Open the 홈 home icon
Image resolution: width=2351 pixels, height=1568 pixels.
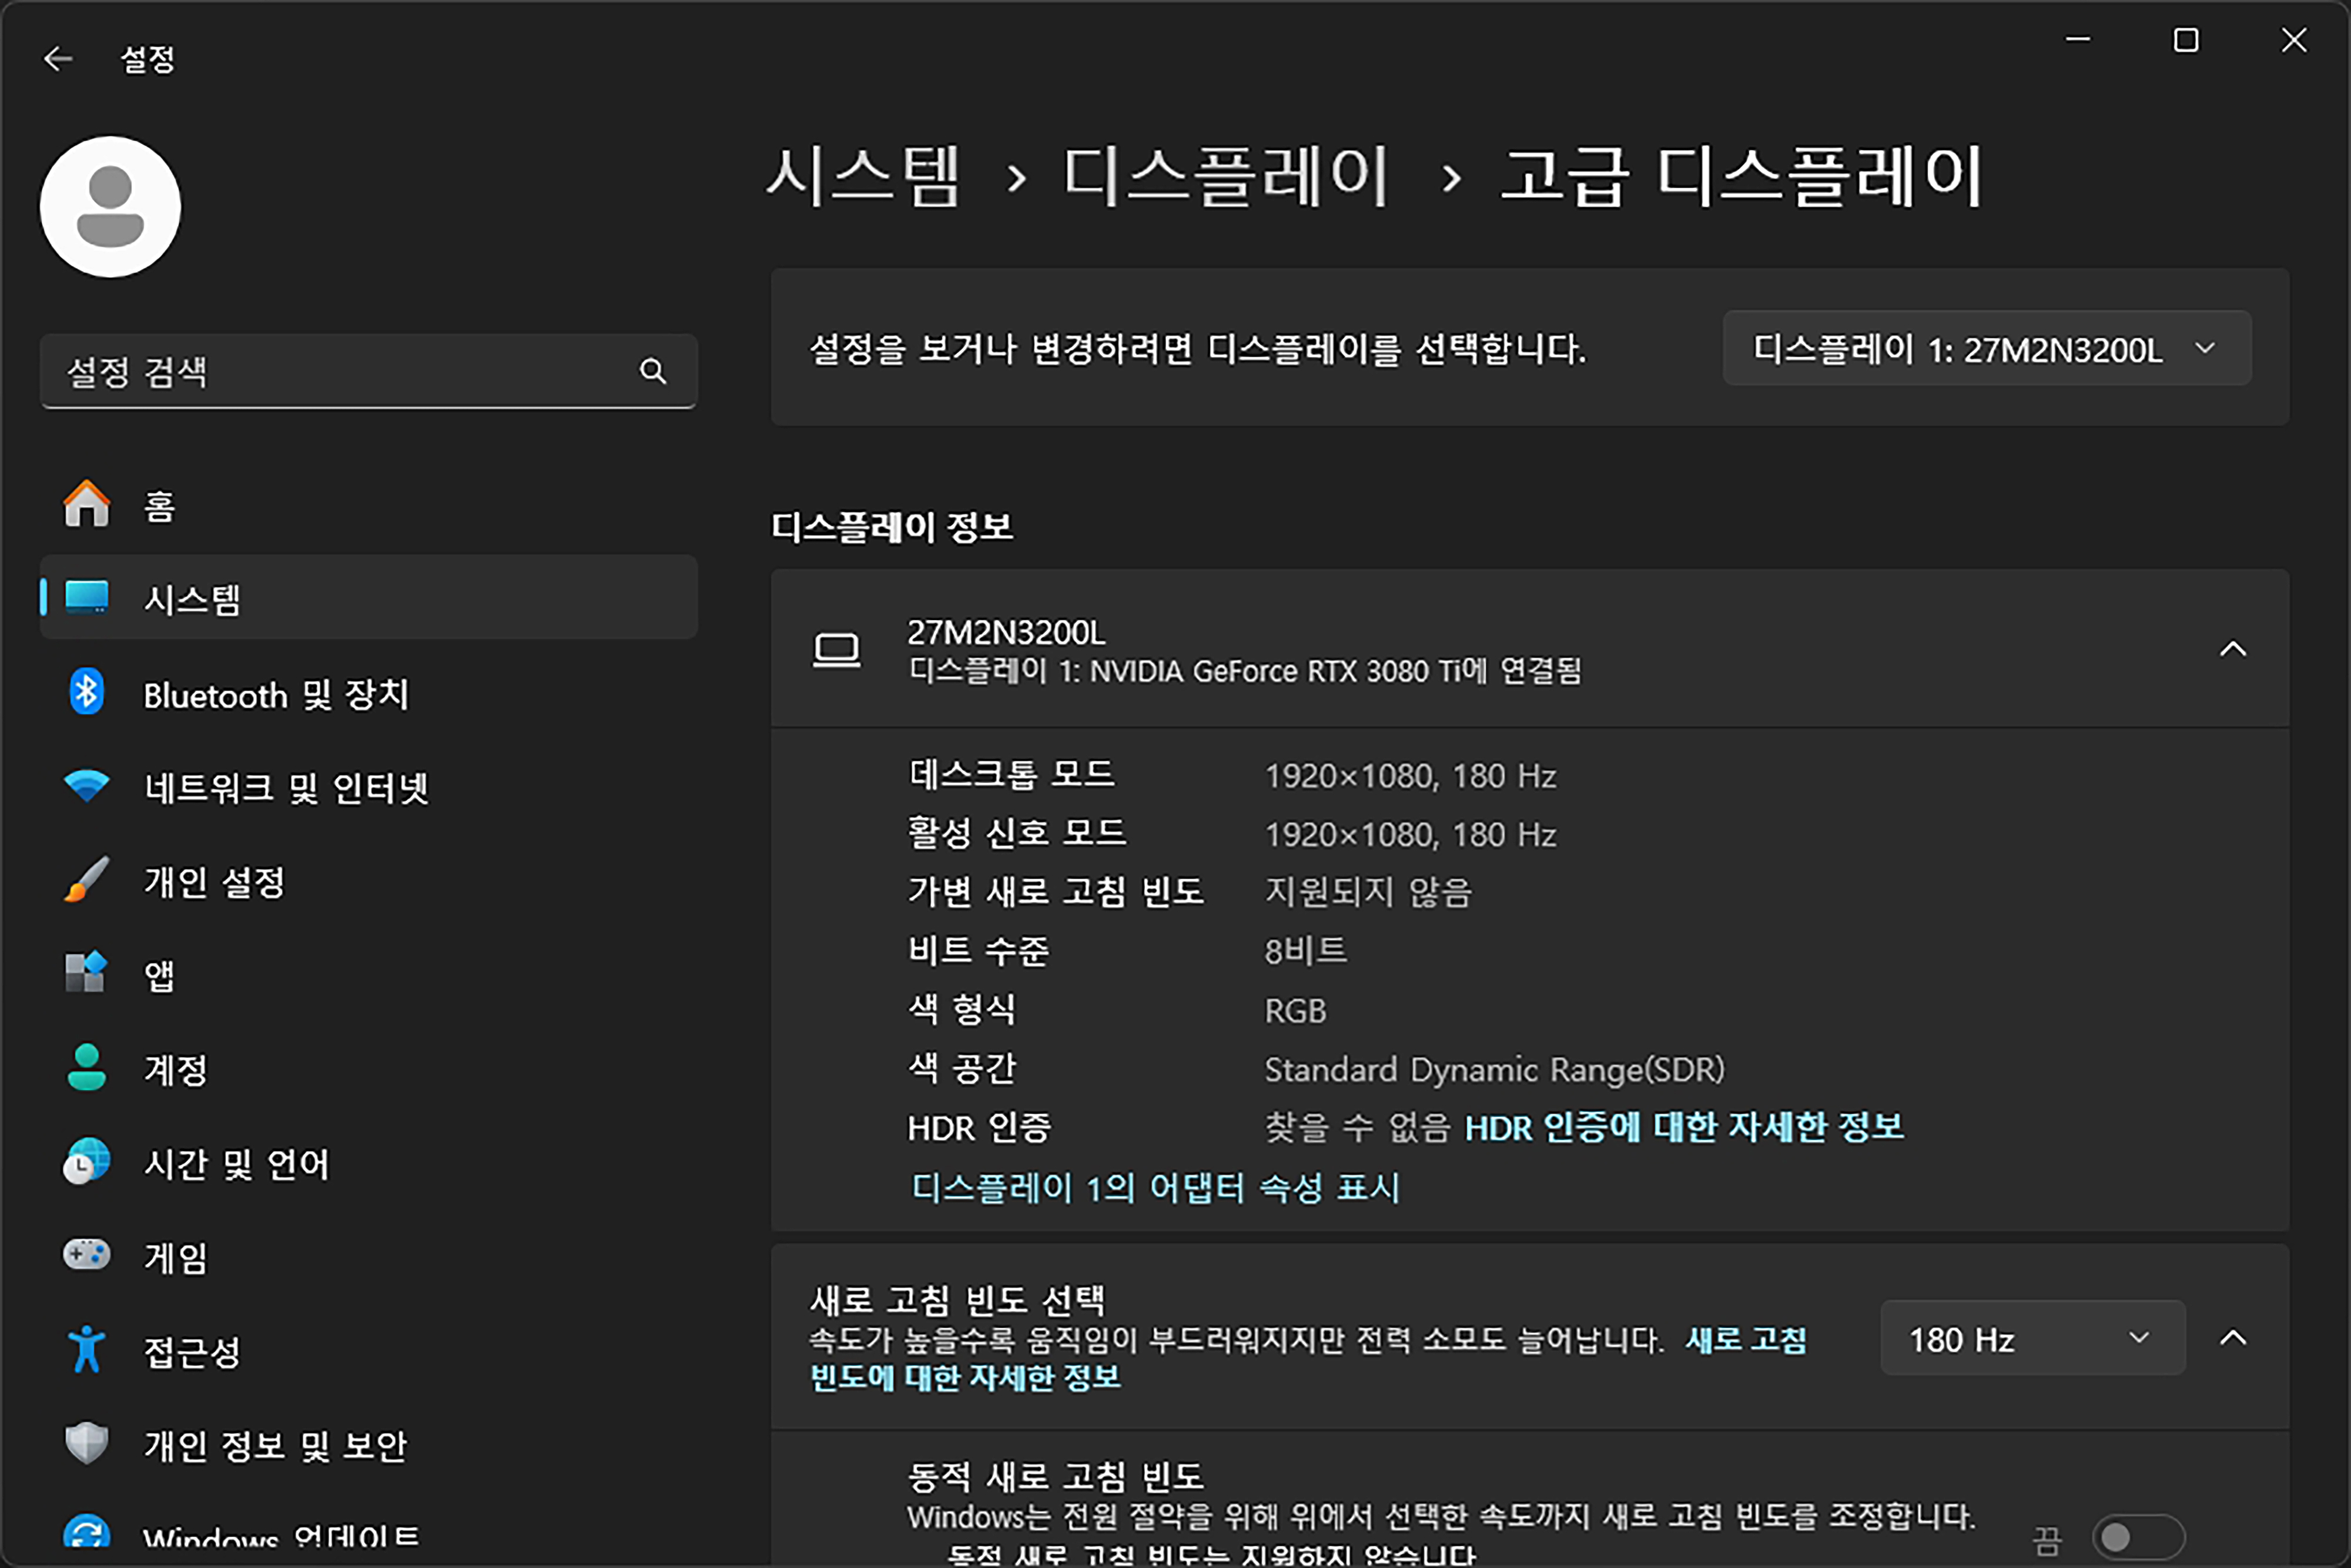[87, 504]
